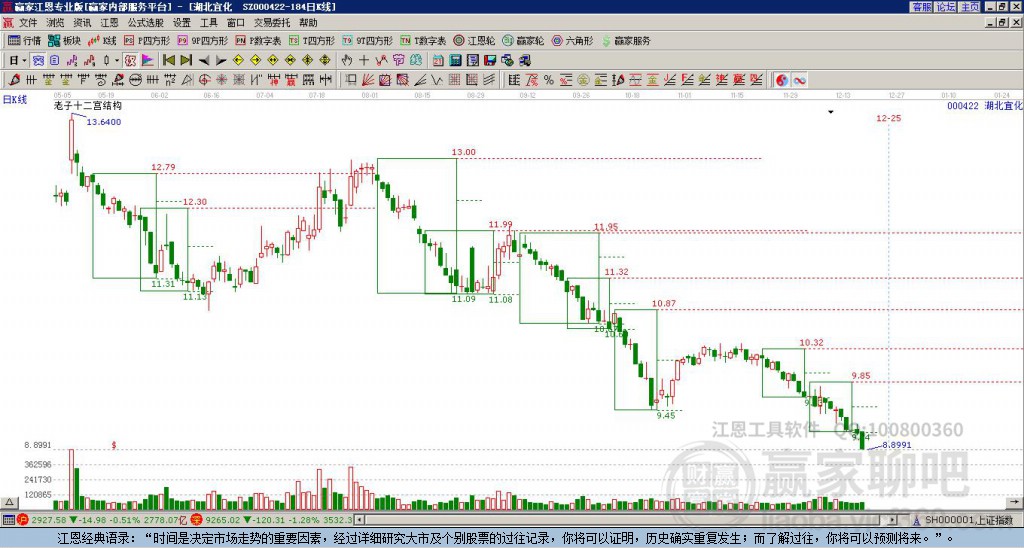Toggle the infinity symbol button
The width and height of the screenshot is (1024, 548).
coord(799,80)
